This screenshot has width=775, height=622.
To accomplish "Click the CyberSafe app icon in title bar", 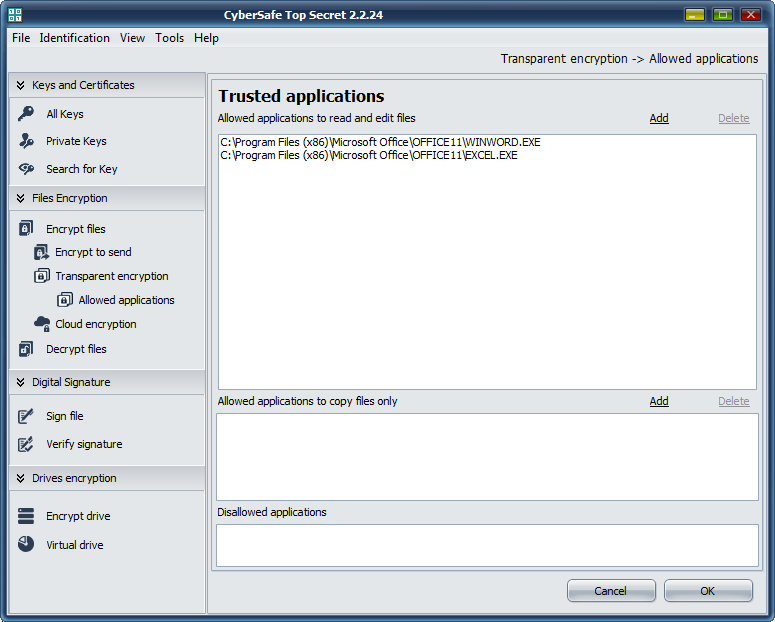I will (x=15, y=15).
